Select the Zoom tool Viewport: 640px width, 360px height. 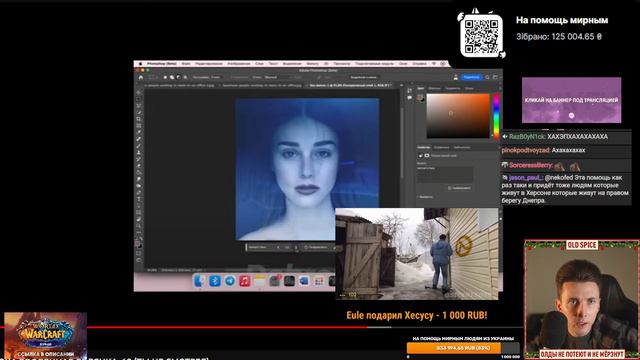tap(138, 226)
